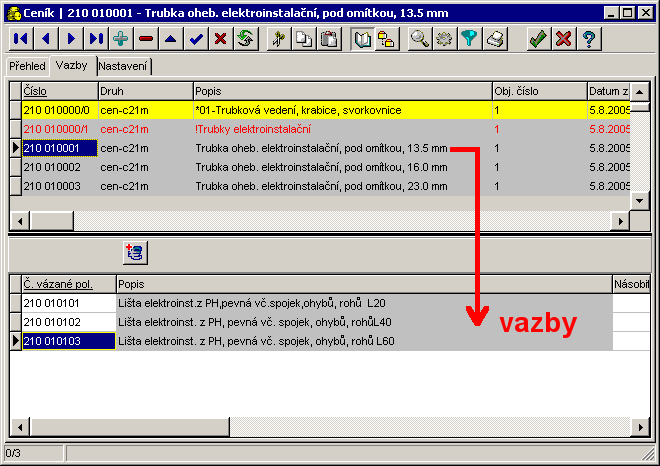Viewport: 660px width, 466px height.
Task: Click the Obj. číslo column header
Action: [538, 91]
